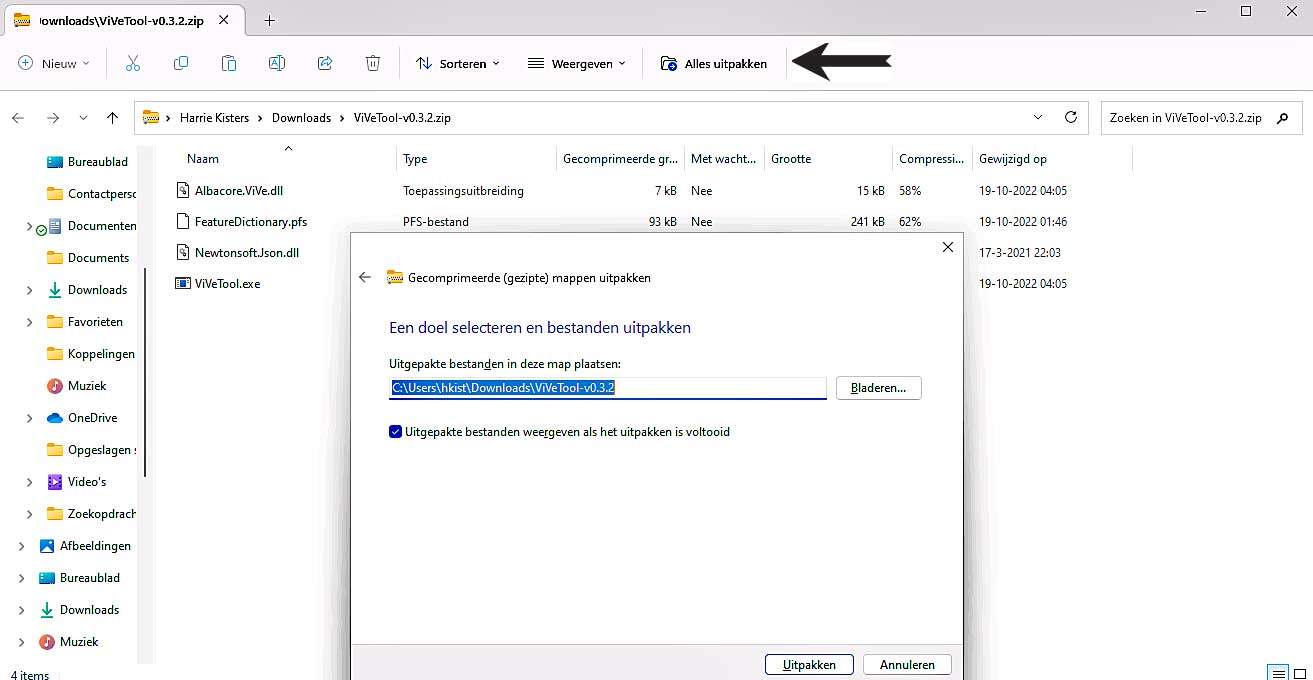1313x680 pixels.
Task: Click the Paste clipboard icon
Action: click(x=229, y=63)
